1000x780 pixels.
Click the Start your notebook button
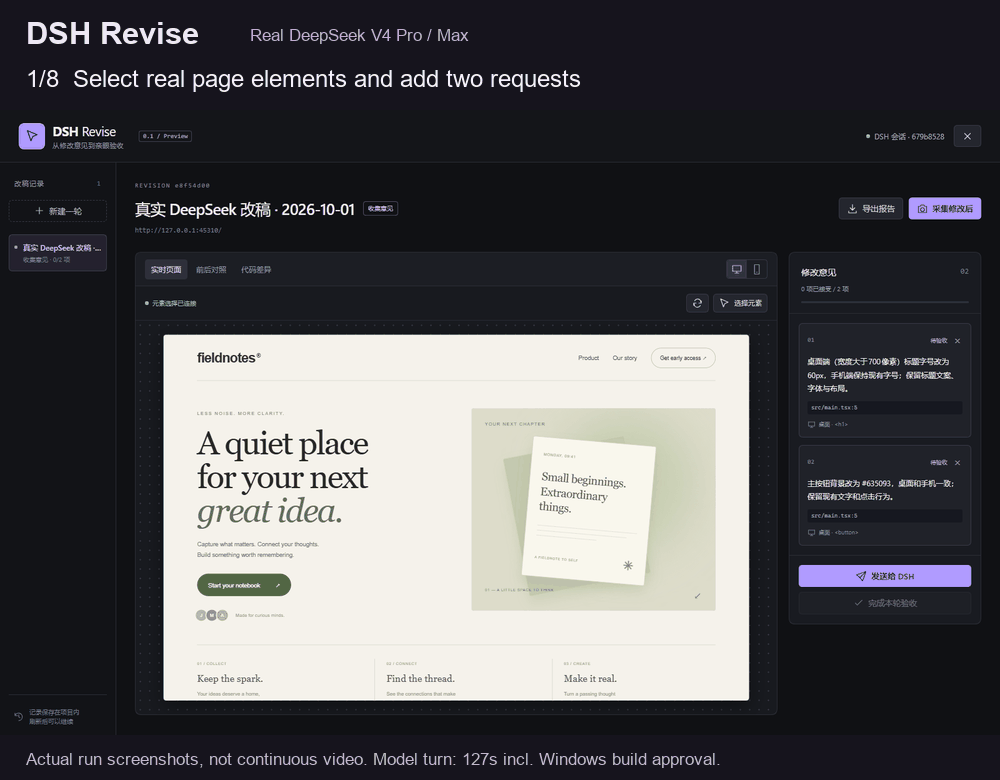point(244,585)
